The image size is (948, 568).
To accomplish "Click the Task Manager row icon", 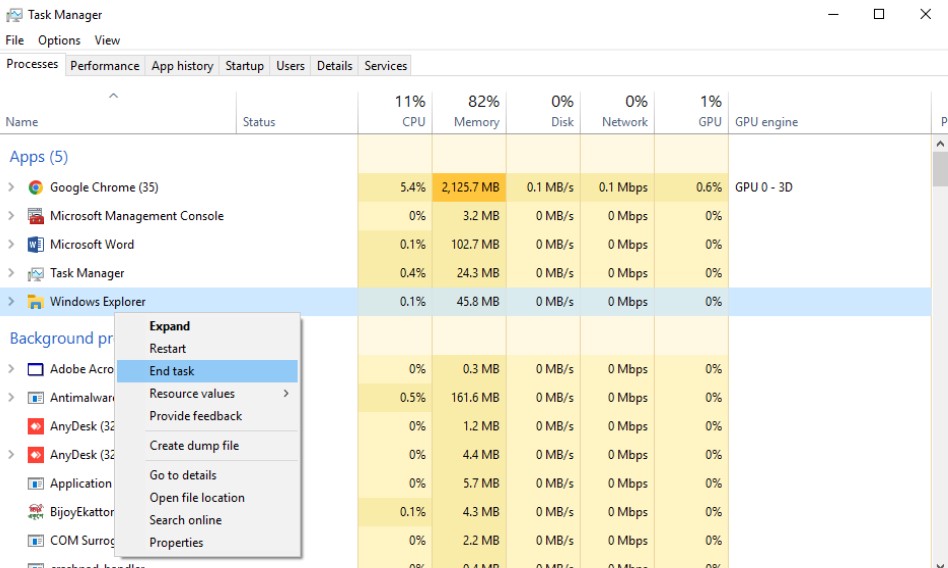I will pyautogui.click(x=36, y=273).
